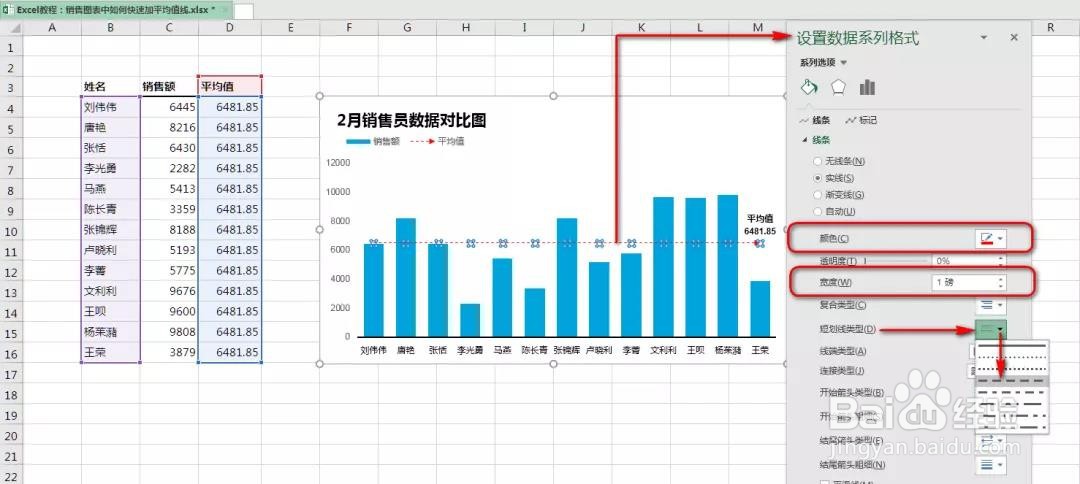Select column header D
The width and height of the screenshot is (1080, 484).
[x=230, y=28]
